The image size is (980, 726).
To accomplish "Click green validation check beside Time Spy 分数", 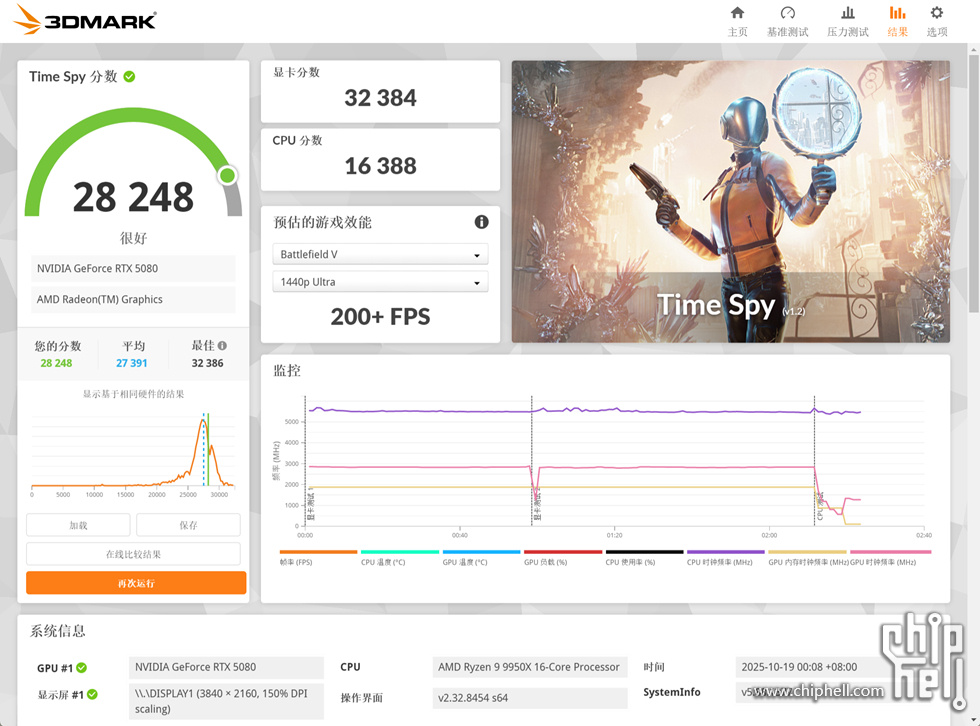I will tap(129, 77).
